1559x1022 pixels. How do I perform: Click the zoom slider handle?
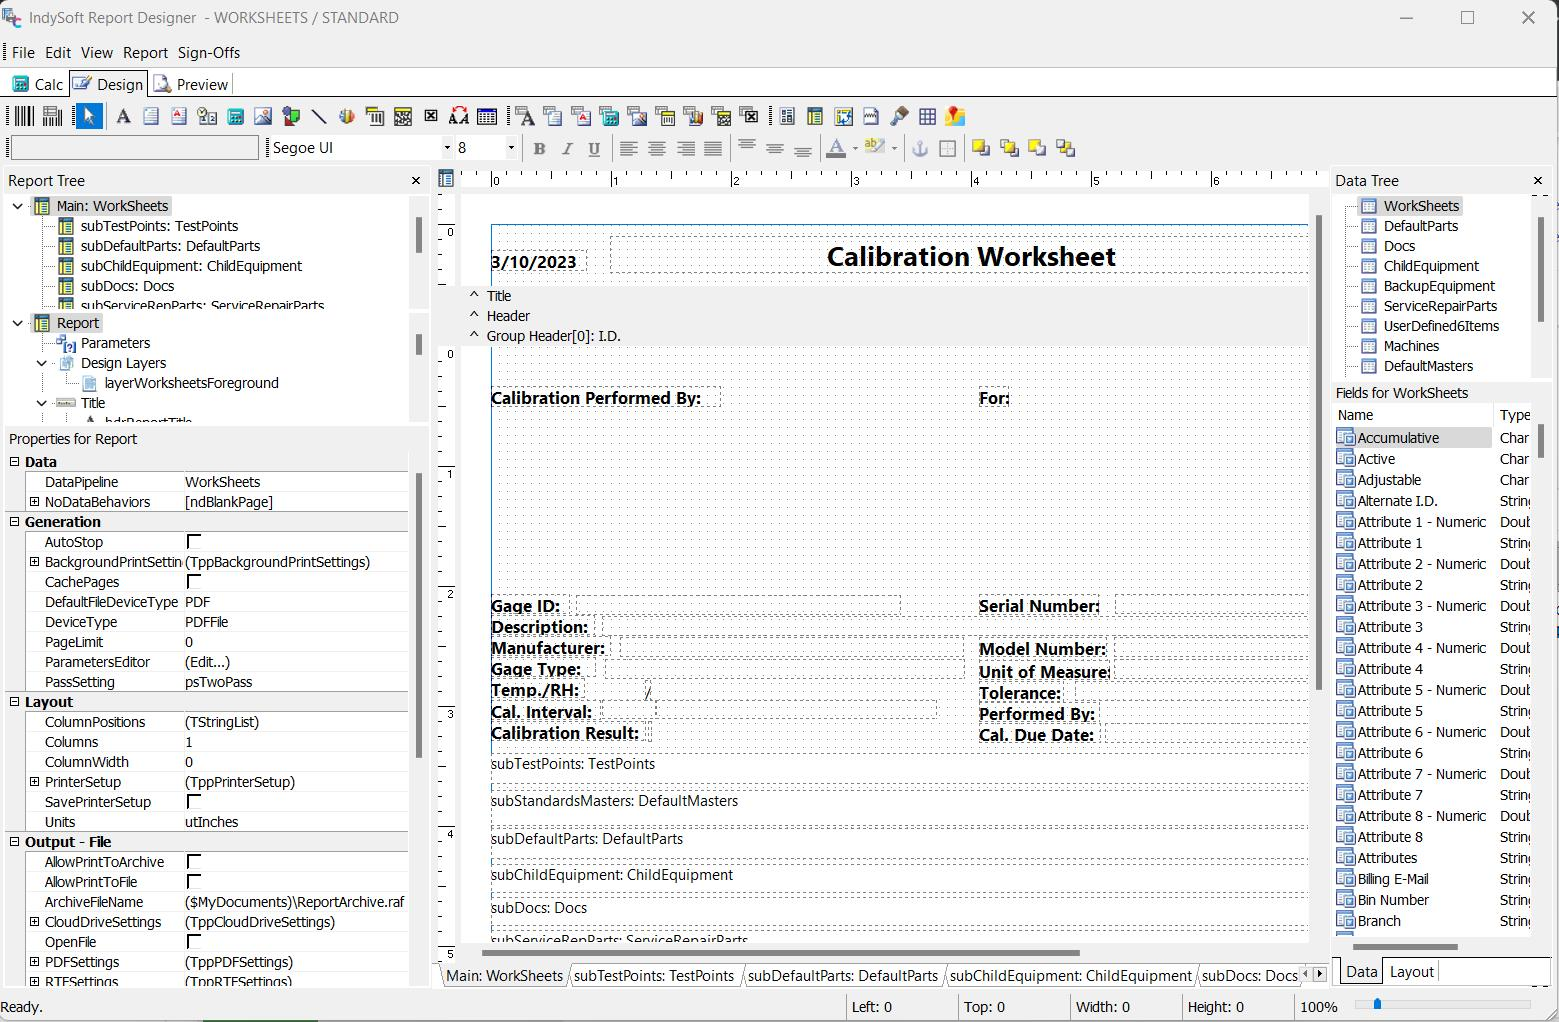click(x=1377, y=1004)
